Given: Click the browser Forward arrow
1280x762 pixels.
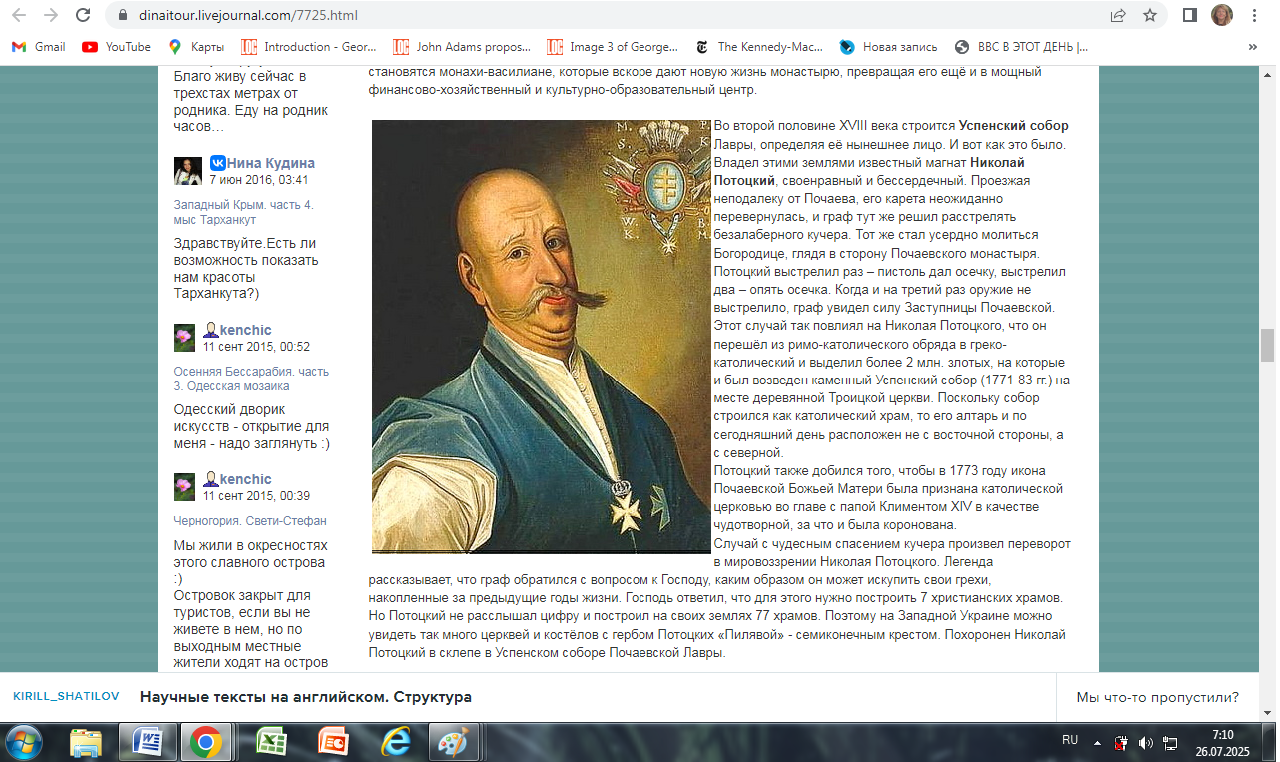Looking at the screenshot, I should [51, 15].
